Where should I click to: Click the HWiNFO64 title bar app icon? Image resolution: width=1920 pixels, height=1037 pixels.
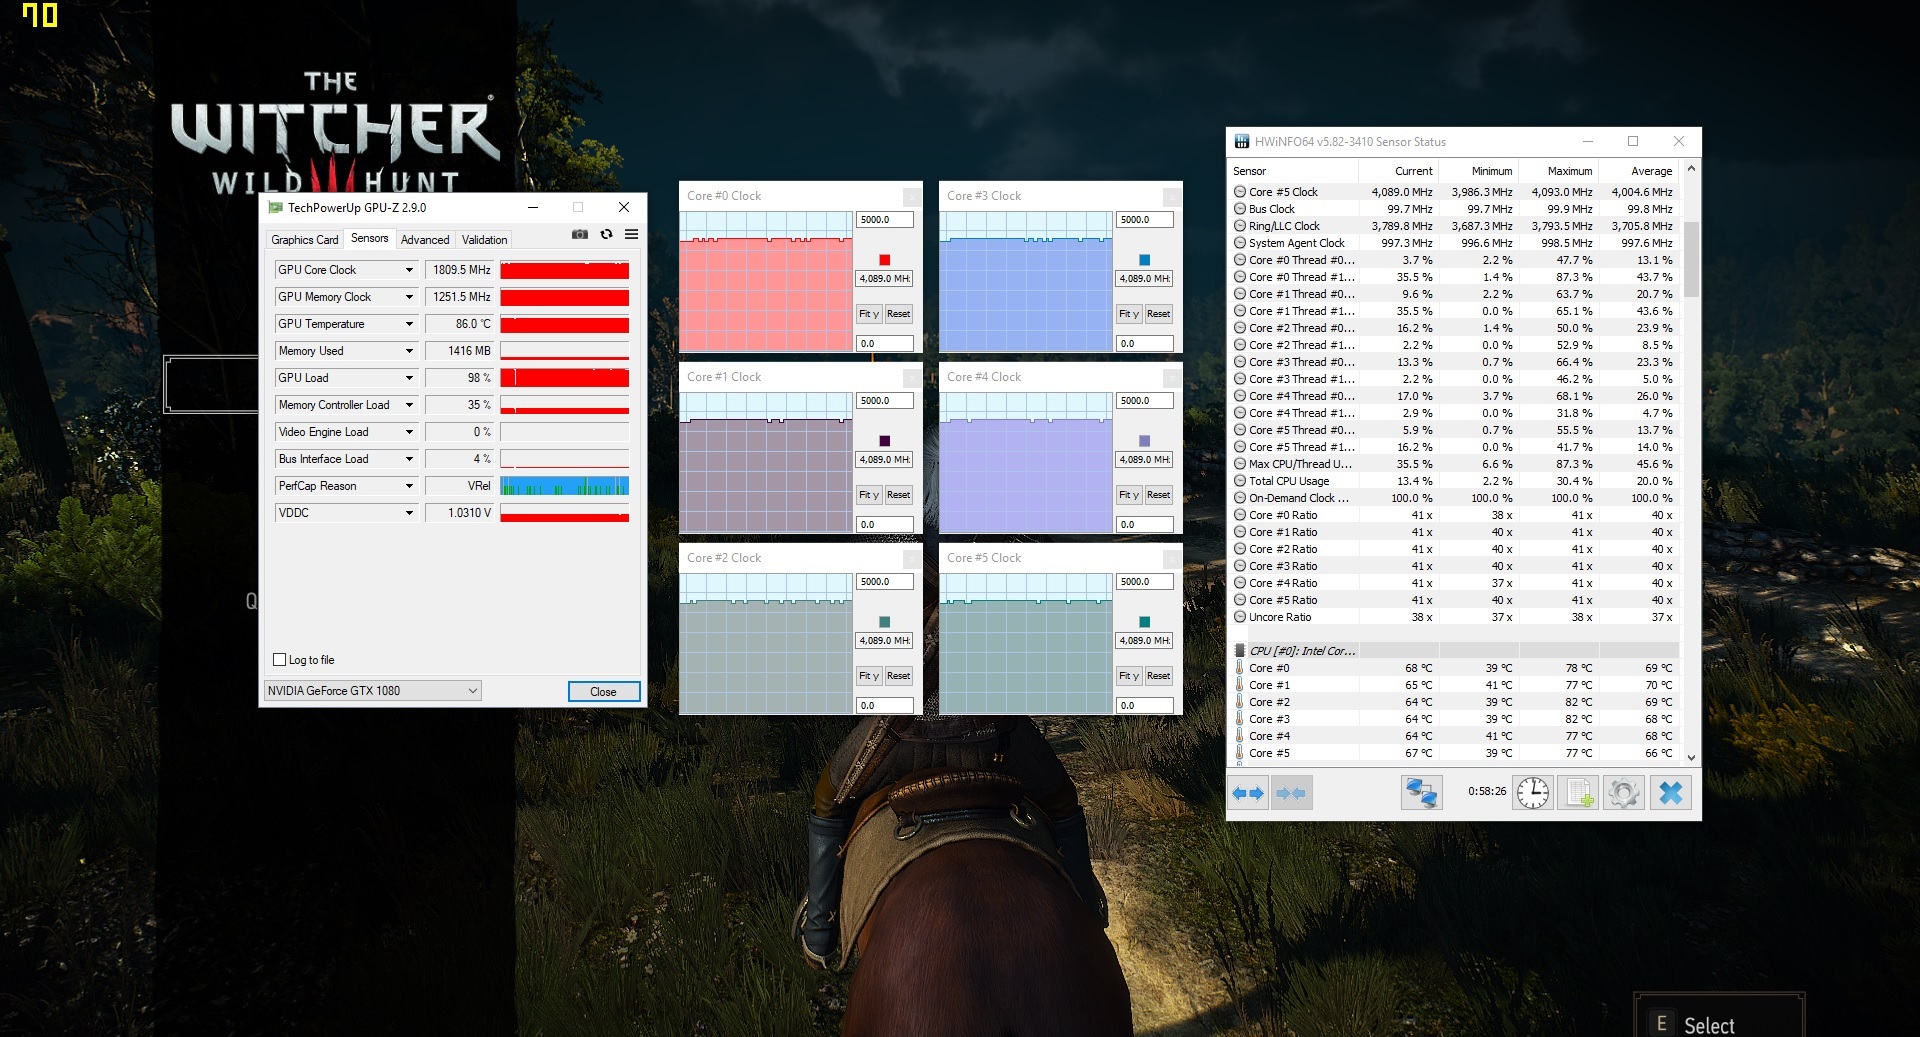[x=1242, y=142]
